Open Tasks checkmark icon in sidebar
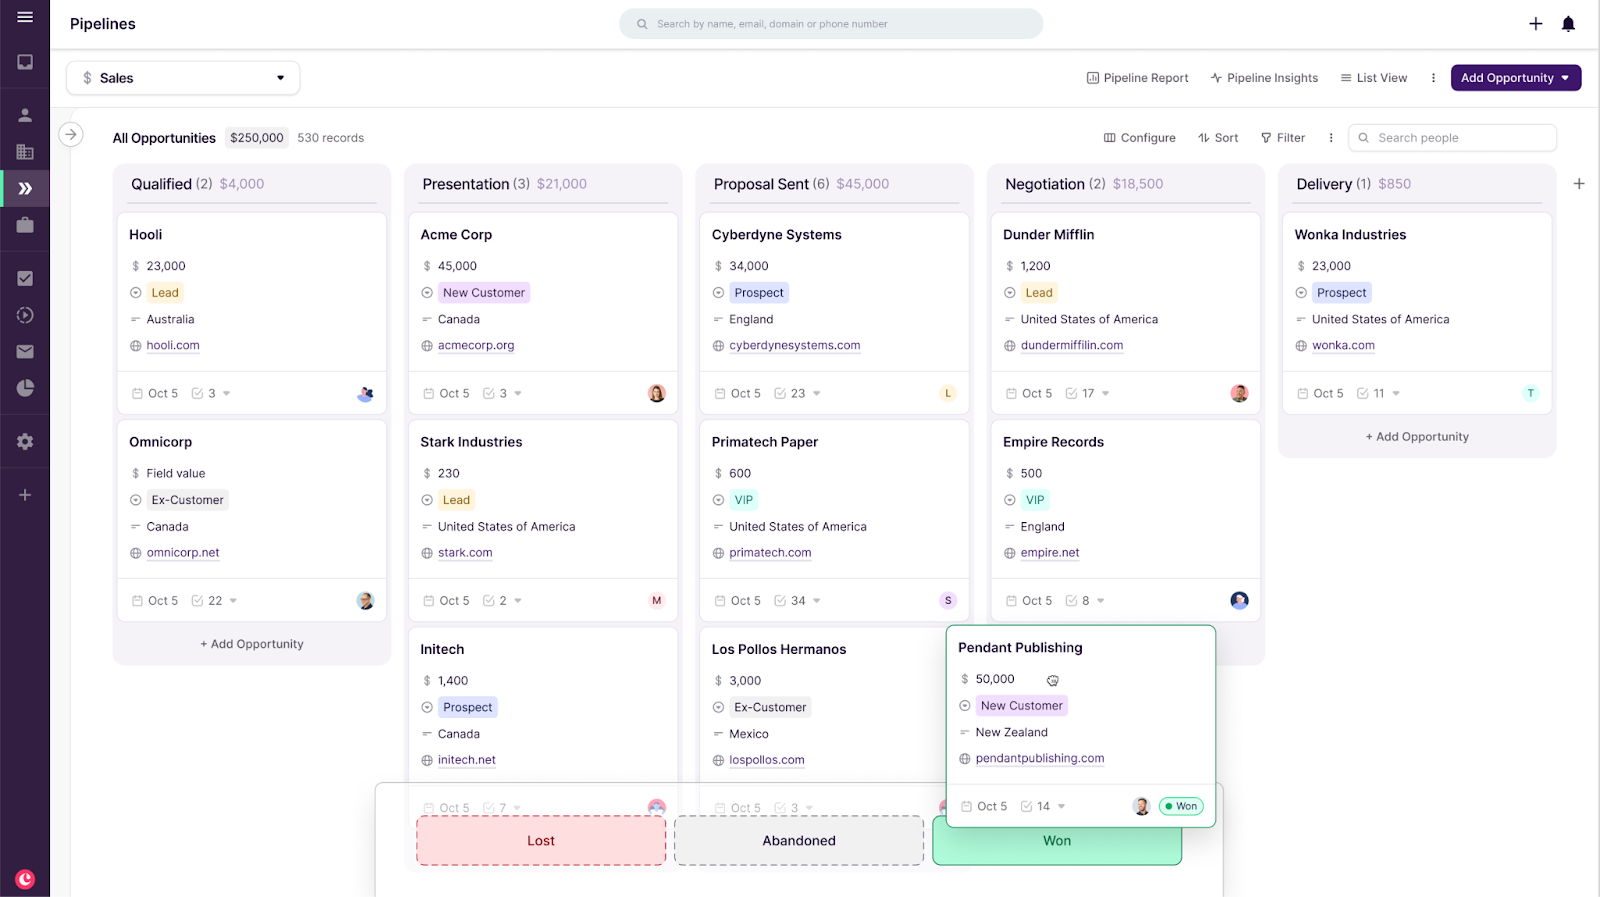Viewport: 1600px width, 897px height. coord(25,279)
